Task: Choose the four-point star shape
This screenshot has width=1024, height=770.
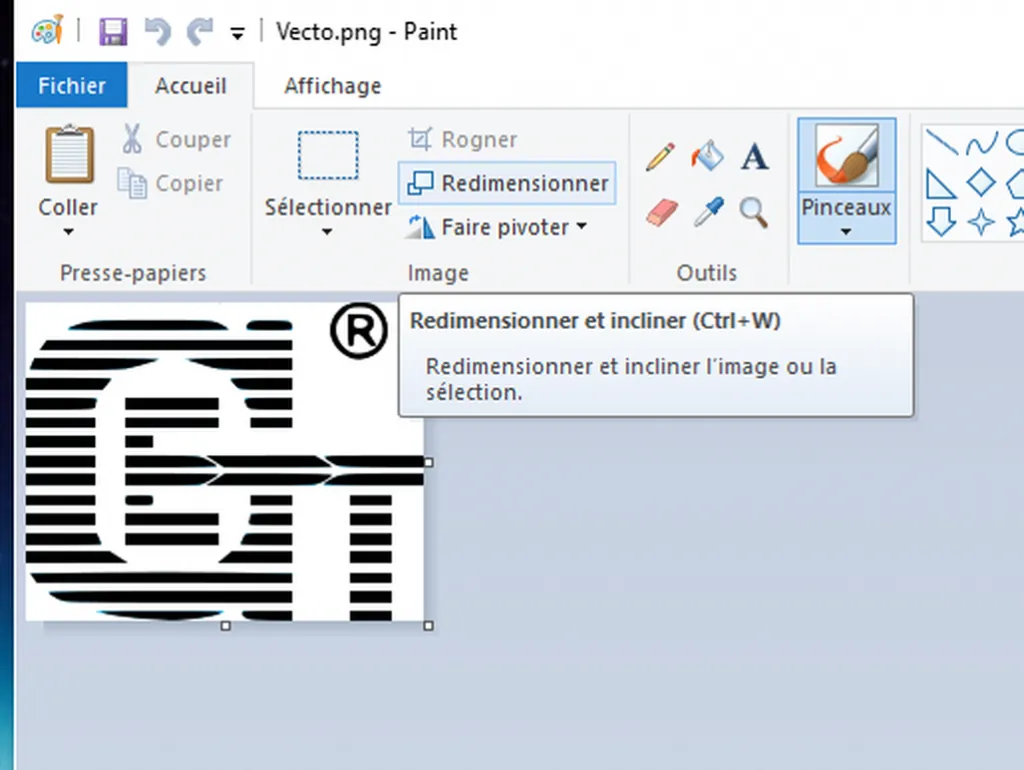Action: (x=981, y=222)
